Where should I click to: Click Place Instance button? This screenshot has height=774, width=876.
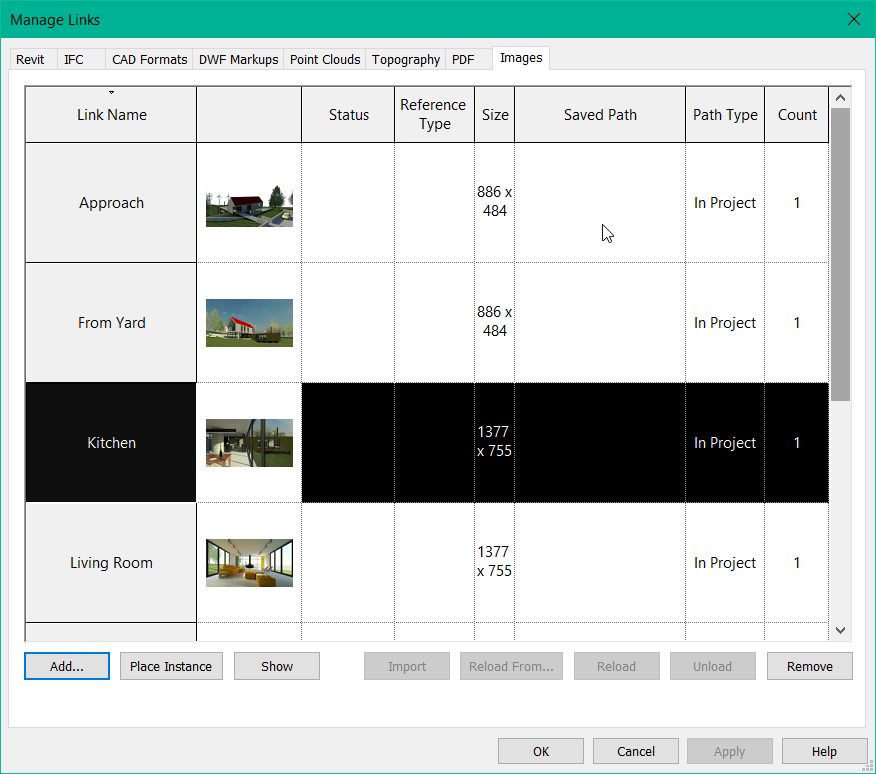[171, 666]
